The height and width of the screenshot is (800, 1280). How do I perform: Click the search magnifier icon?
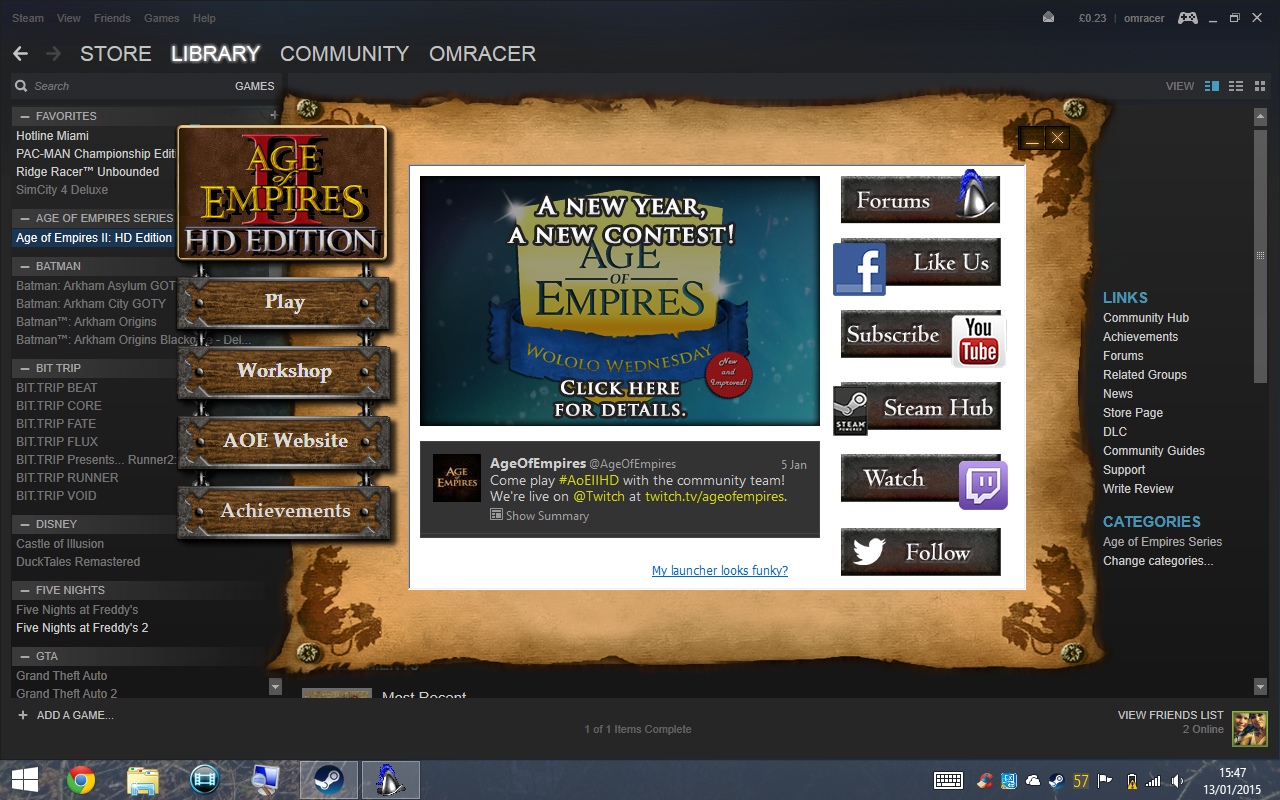21,86
